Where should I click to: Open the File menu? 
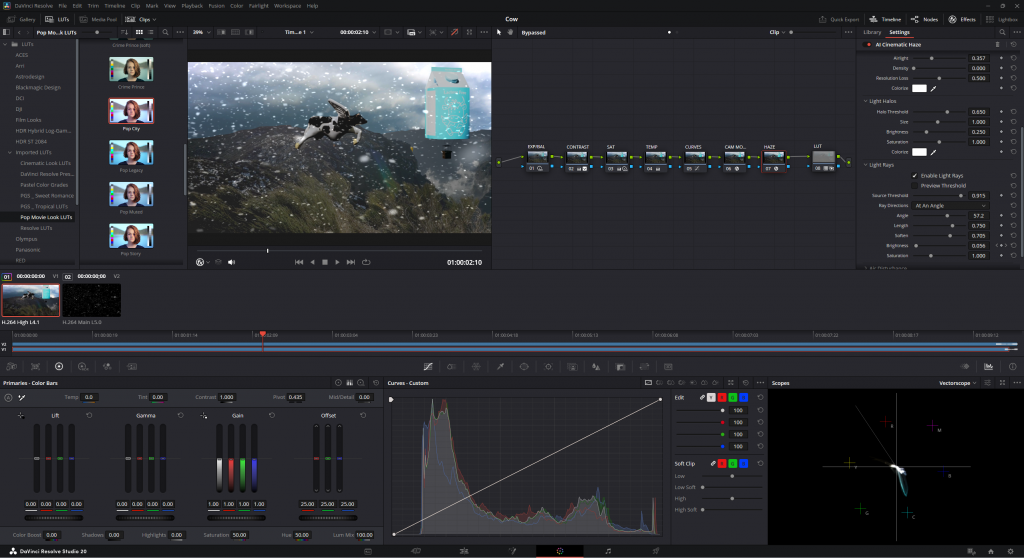[63, 6]
